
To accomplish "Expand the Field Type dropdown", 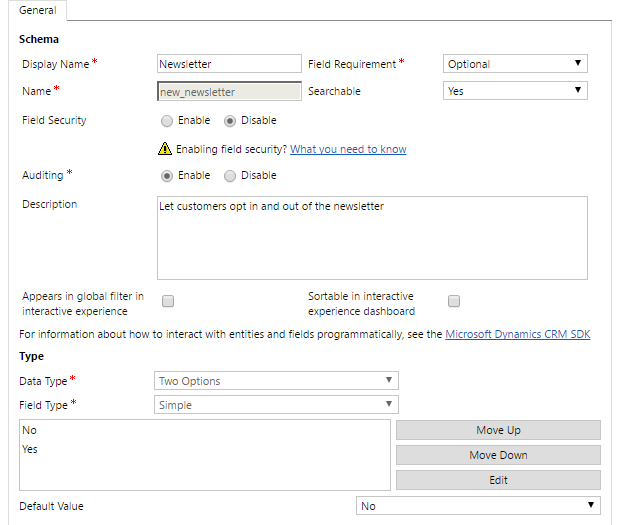I will pyautogui.click(x=277, y=405).
